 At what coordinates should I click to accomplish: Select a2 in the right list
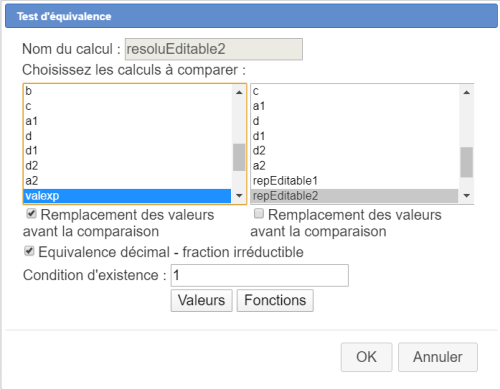(355, 166)
